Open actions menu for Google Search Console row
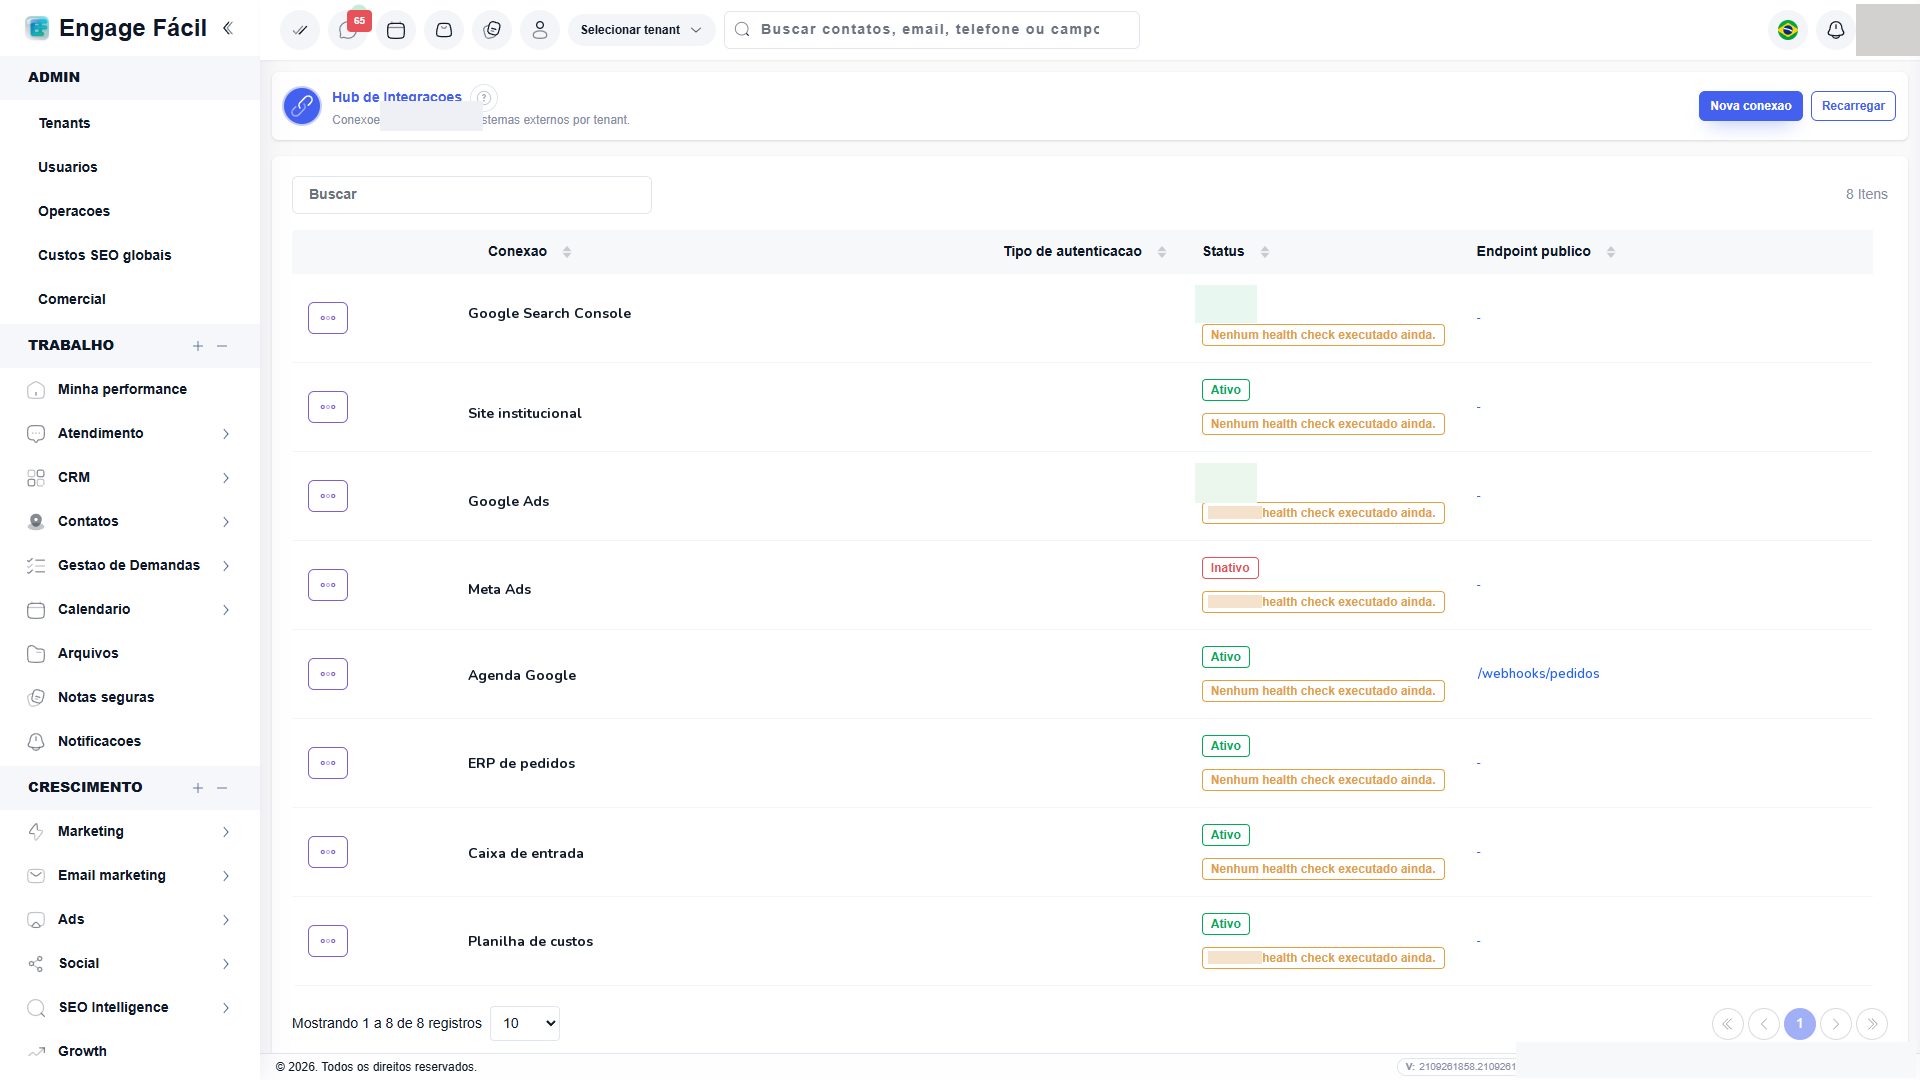 click(328, 318)
